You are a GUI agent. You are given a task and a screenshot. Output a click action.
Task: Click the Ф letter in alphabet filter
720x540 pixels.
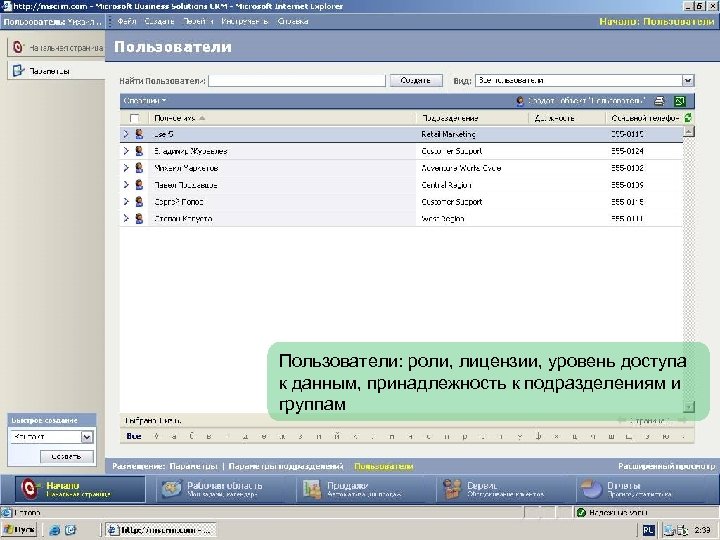[x=538, y=436]
